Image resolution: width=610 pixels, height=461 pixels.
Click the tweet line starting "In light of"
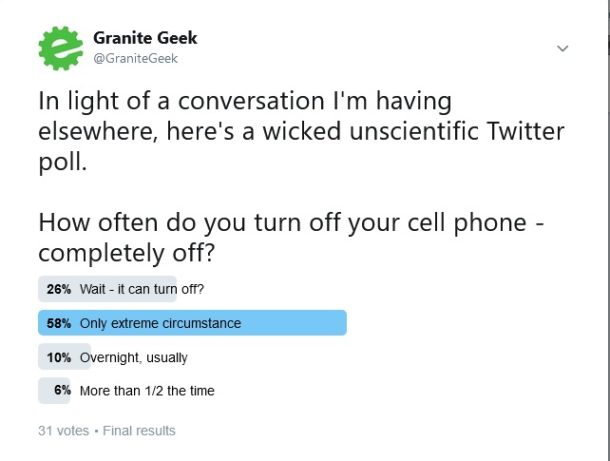tap(245, 103)
